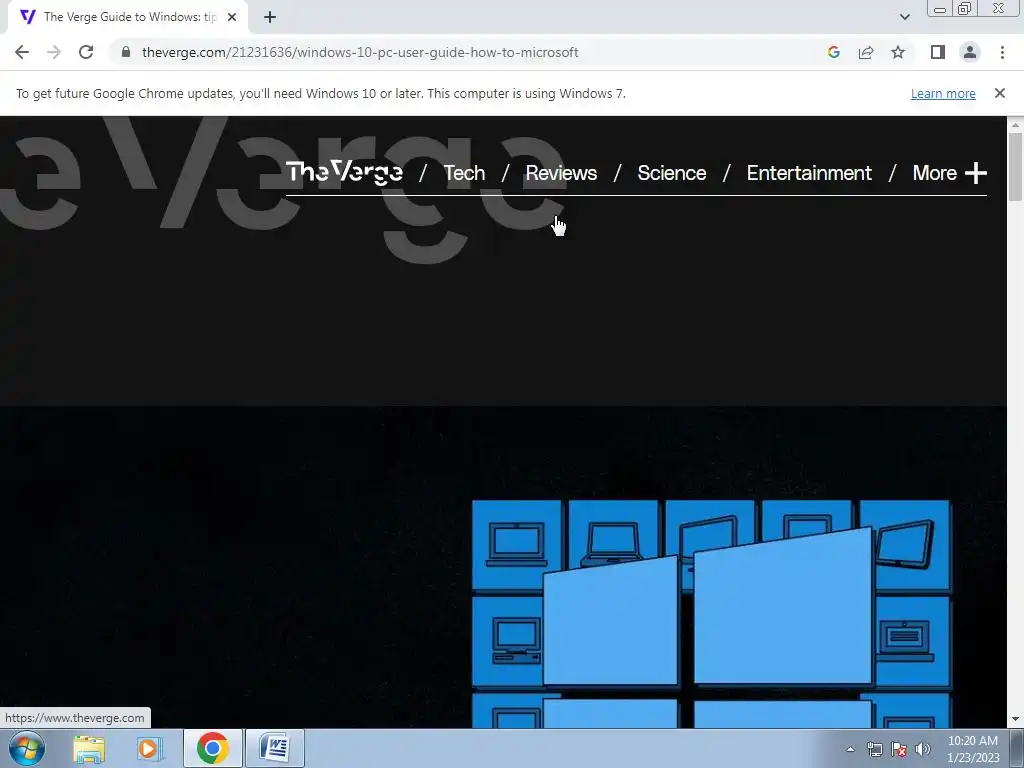Click the scrollbar down arrow
Viewport: 1024px width, 768px height.
(1015, 720)
